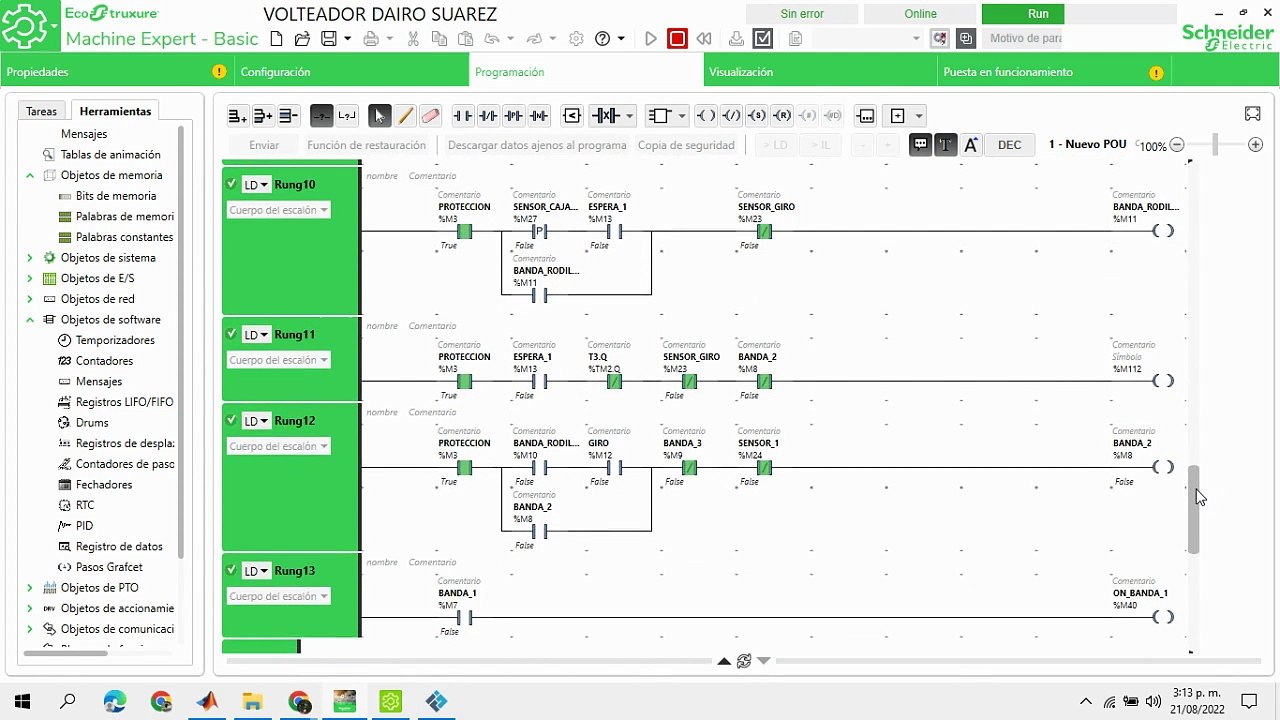Select Temporizadores in the tools tree
Image resolution: width=1280 pixels, height=720 pixels.
[115, 340]
